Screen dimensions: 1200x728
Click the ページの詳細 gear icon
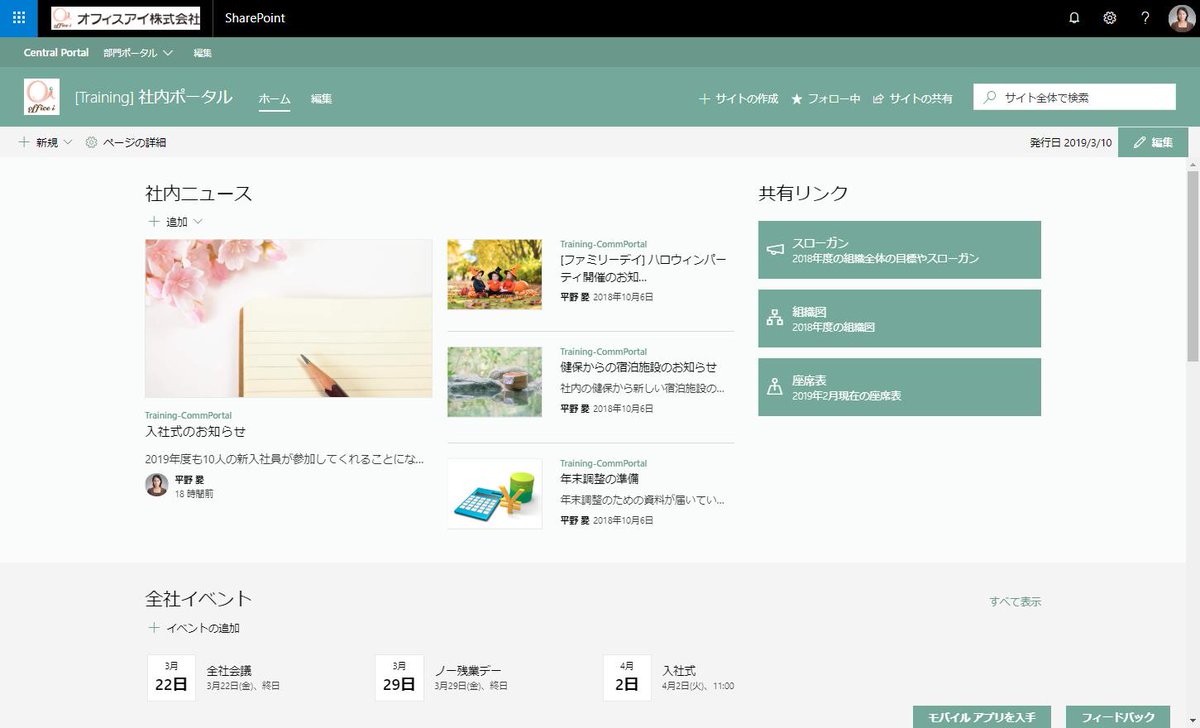pyautogui.click(x=92, y=143)
